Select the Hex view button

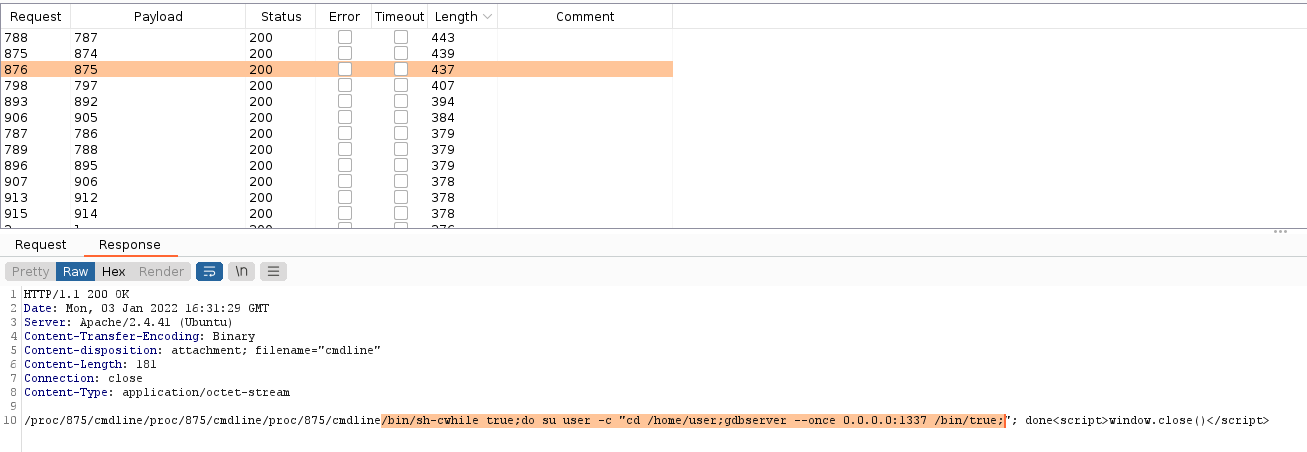pyautogui.click(x=114, y=271)
